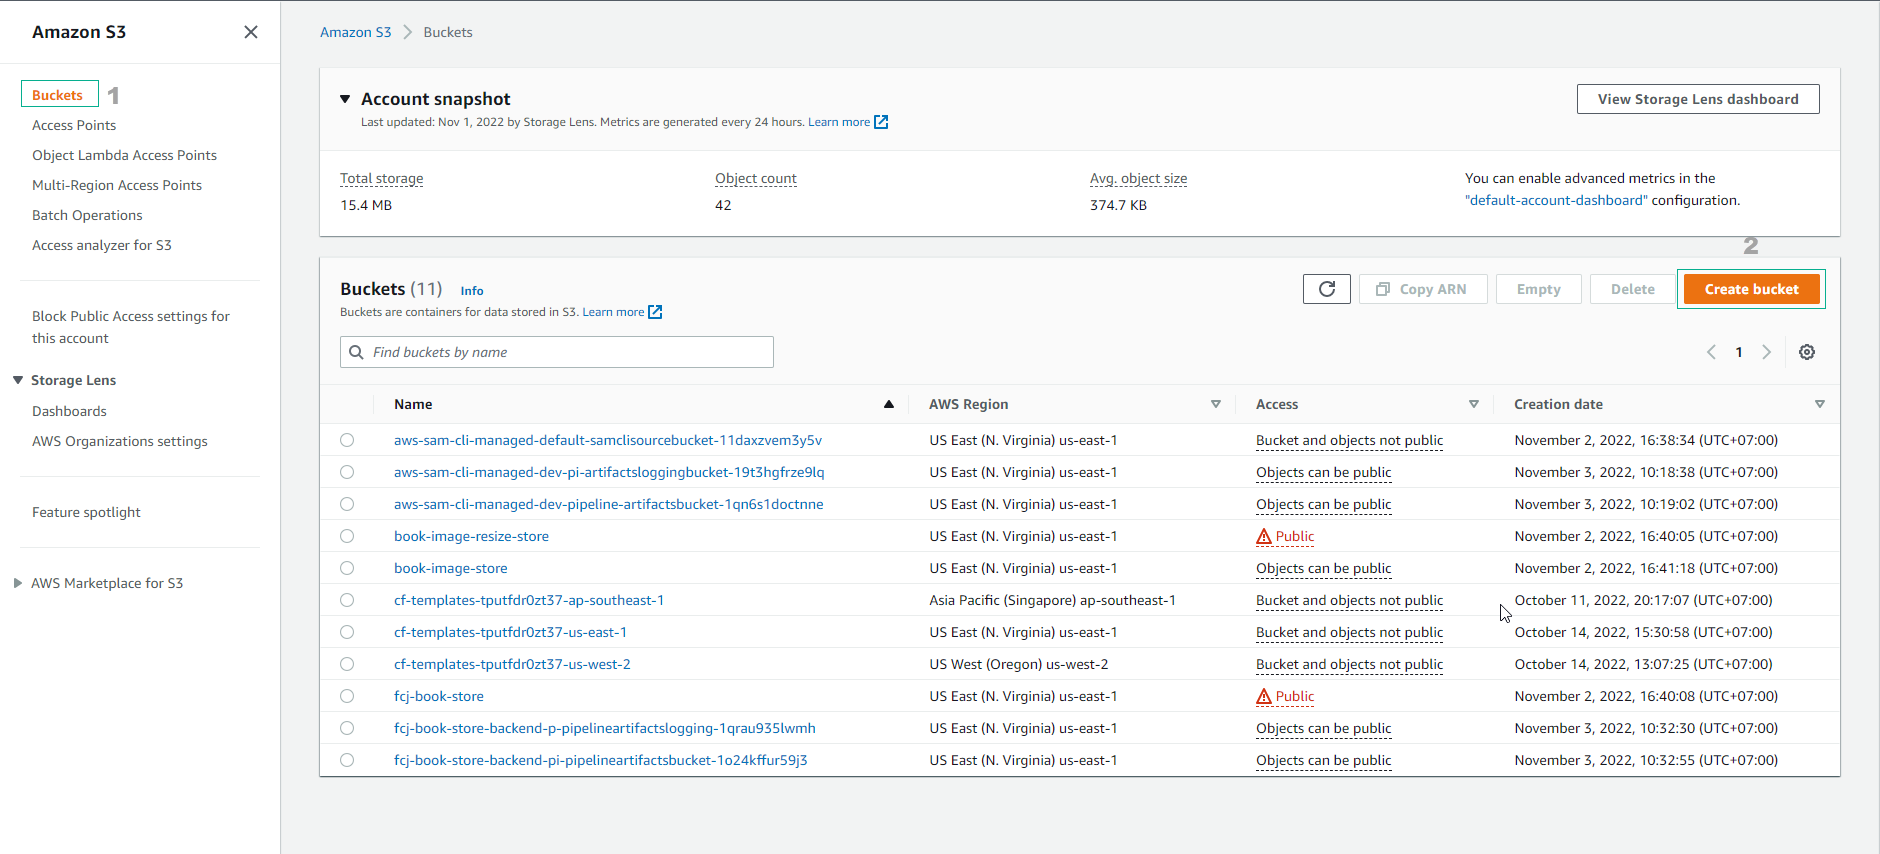The image size is (1880, 854).
Task: Open AWS Region column sort dropdown
Action: [x=1216, y=404]
